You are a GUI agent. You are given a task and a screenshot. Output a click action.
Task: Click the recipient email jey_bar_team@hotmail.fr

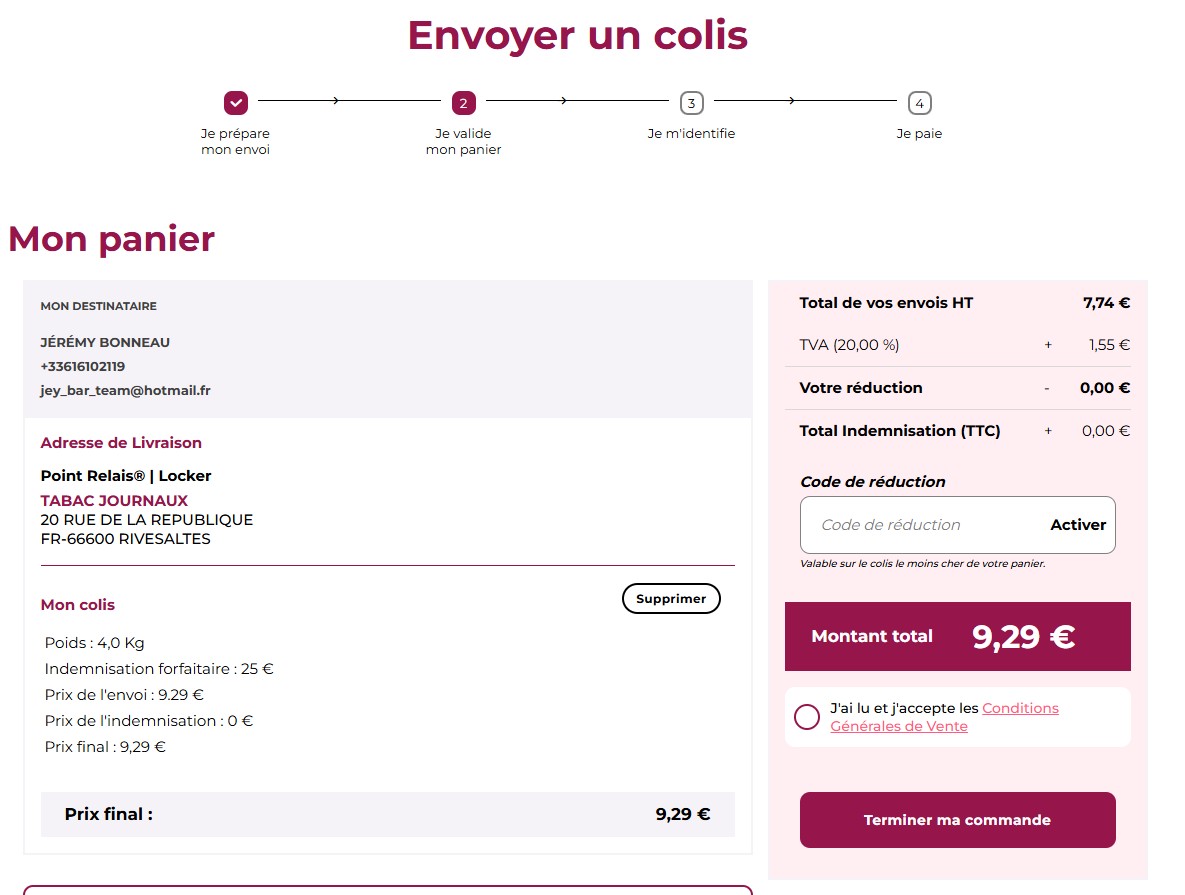(x=125, y=390)
